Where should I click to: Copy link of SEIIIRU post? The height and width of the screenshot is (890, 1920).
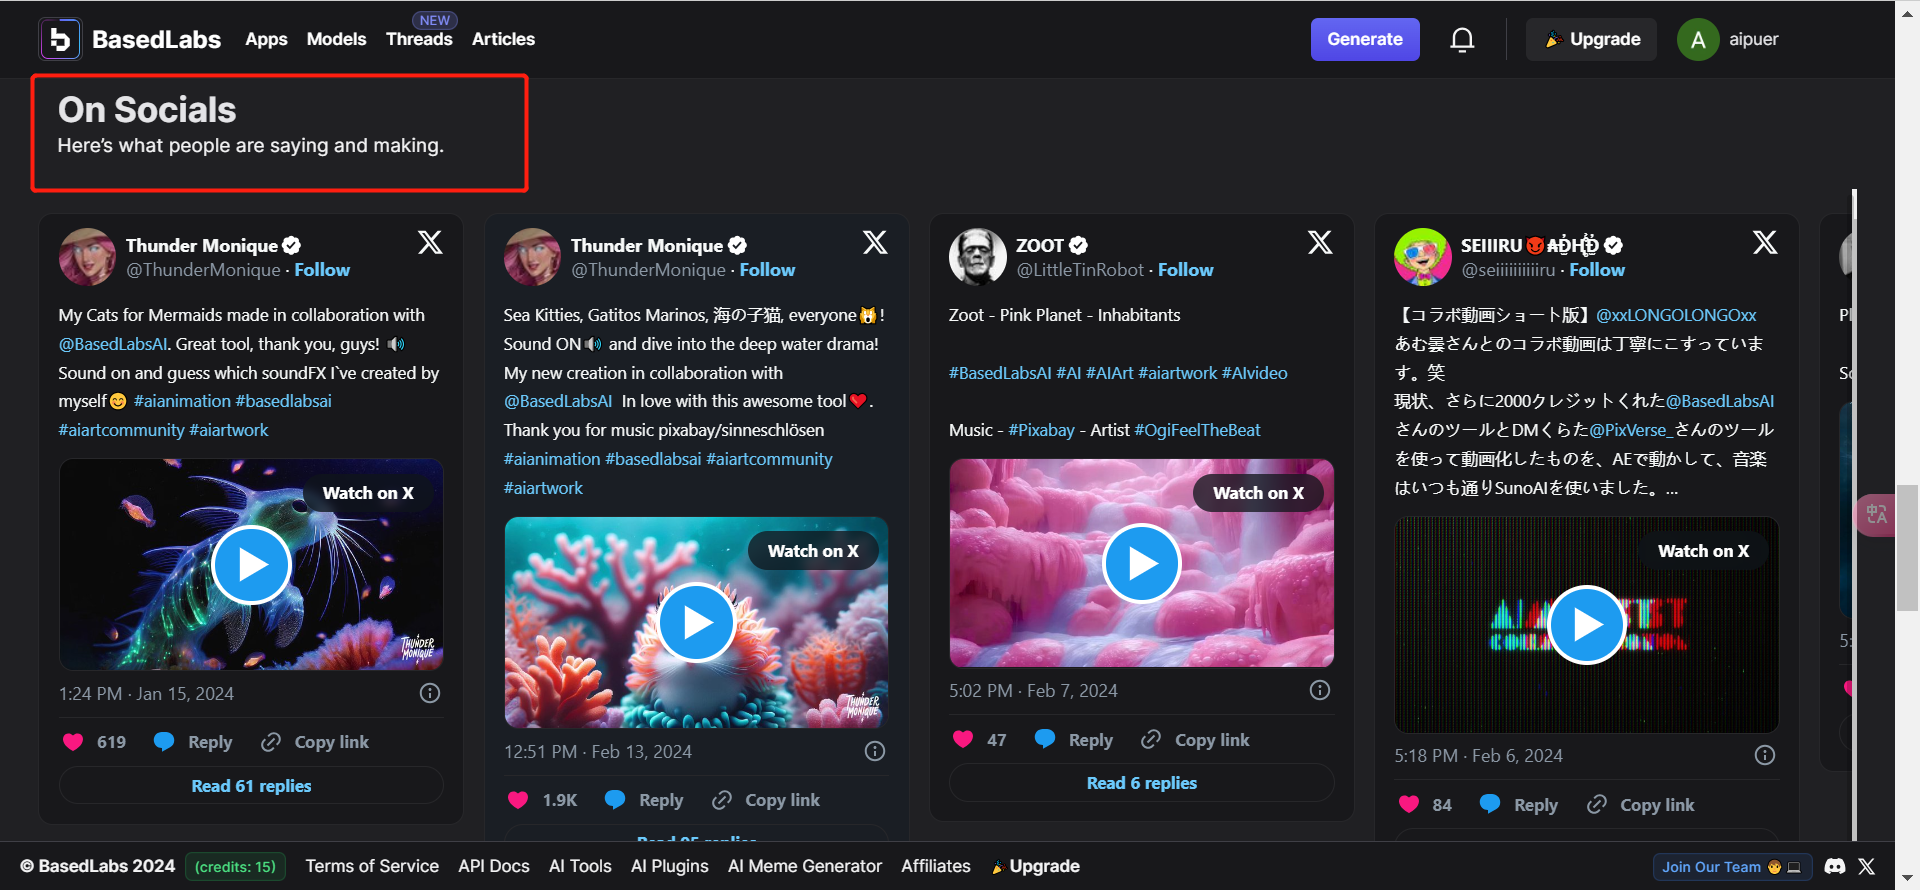[1641, 805]
